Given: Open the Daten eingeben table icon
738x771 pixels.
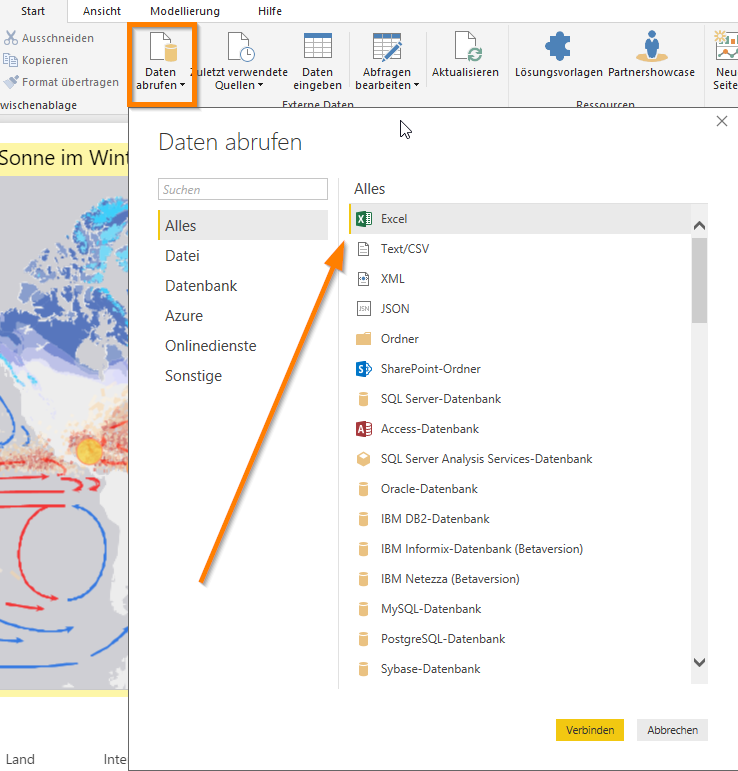Looking at the screenshot, I should (318, 46).
